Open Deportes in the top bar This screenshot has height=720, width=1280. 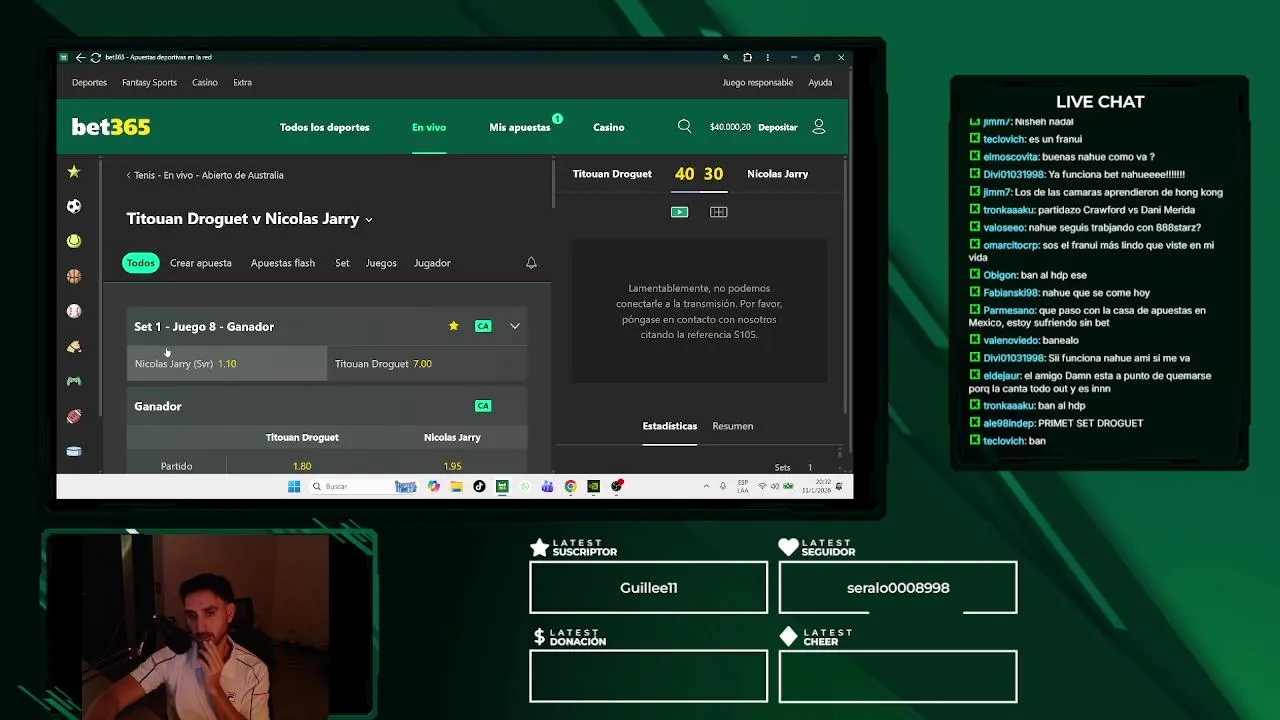(x=89, y=83)
